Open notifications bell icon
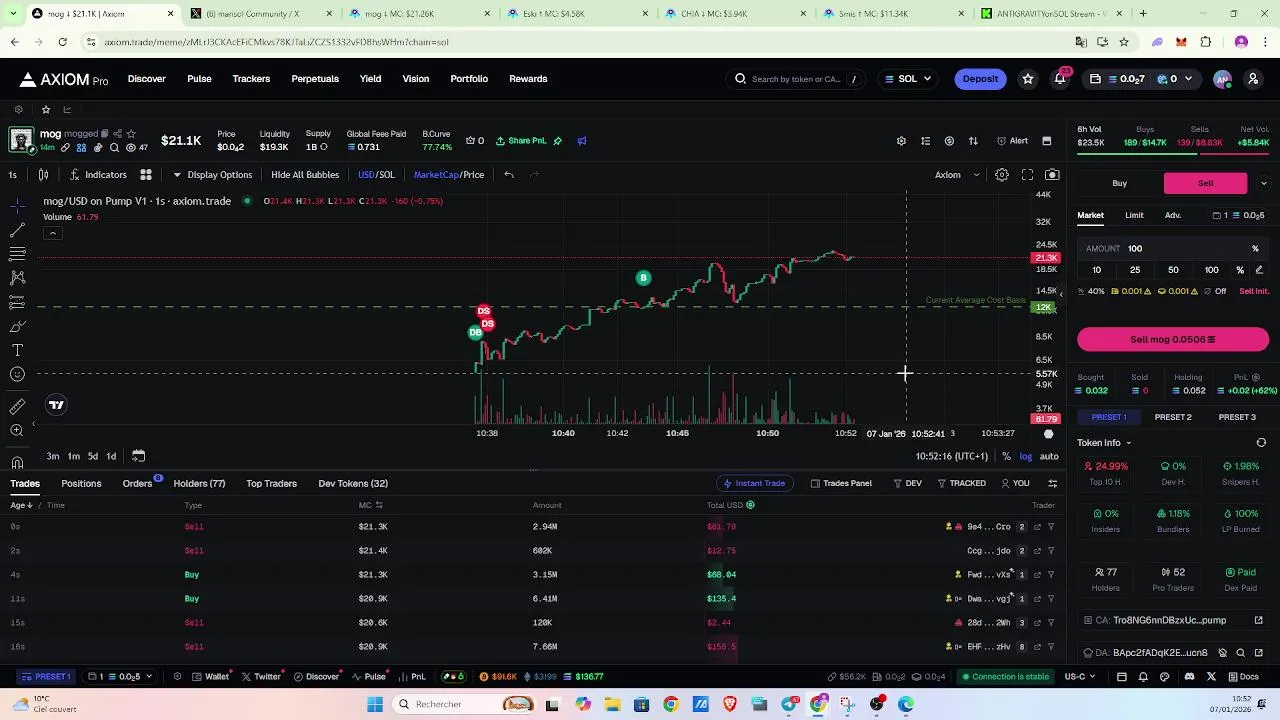Screen dimensions: 1280x720 1060,79
